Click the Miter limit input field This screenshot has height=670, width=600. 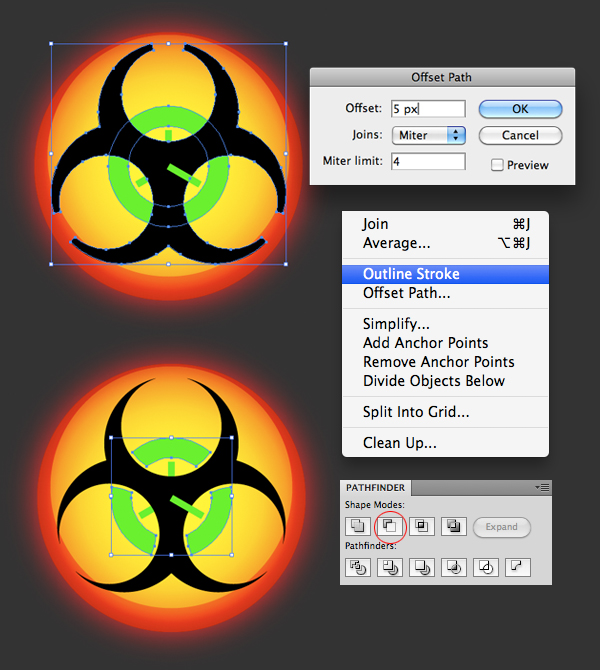(428, 161)
